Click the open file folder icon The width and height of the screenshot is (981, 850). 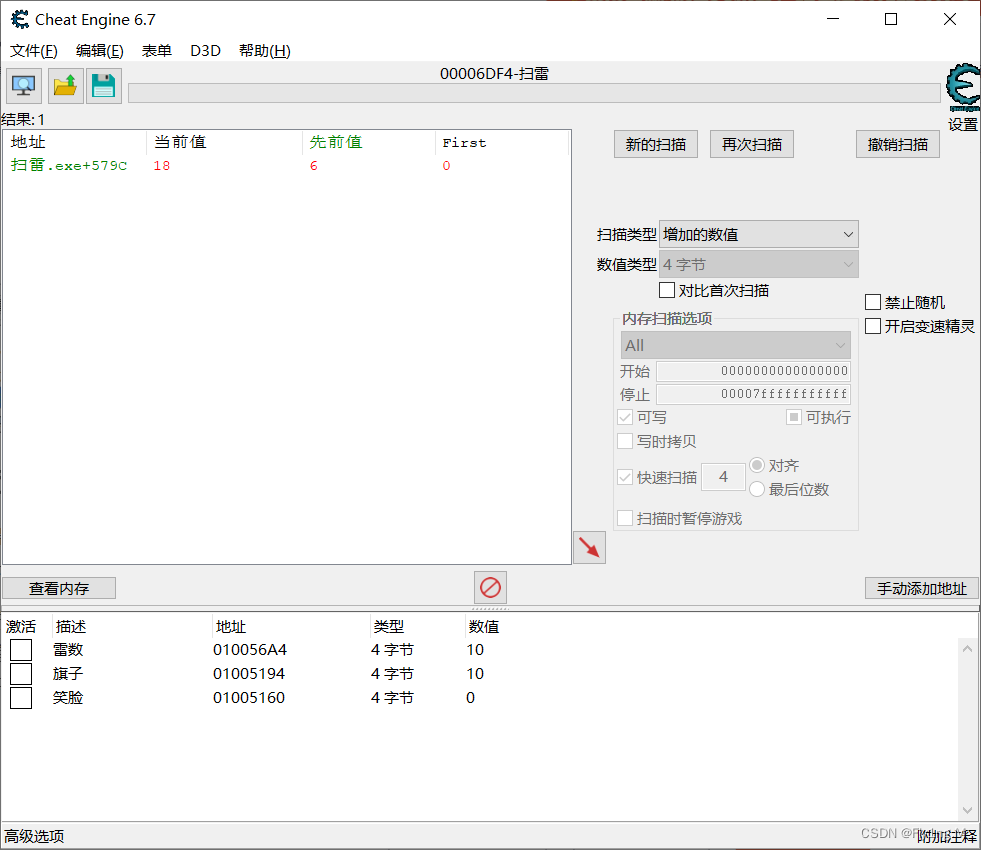[x=64, y=86]
